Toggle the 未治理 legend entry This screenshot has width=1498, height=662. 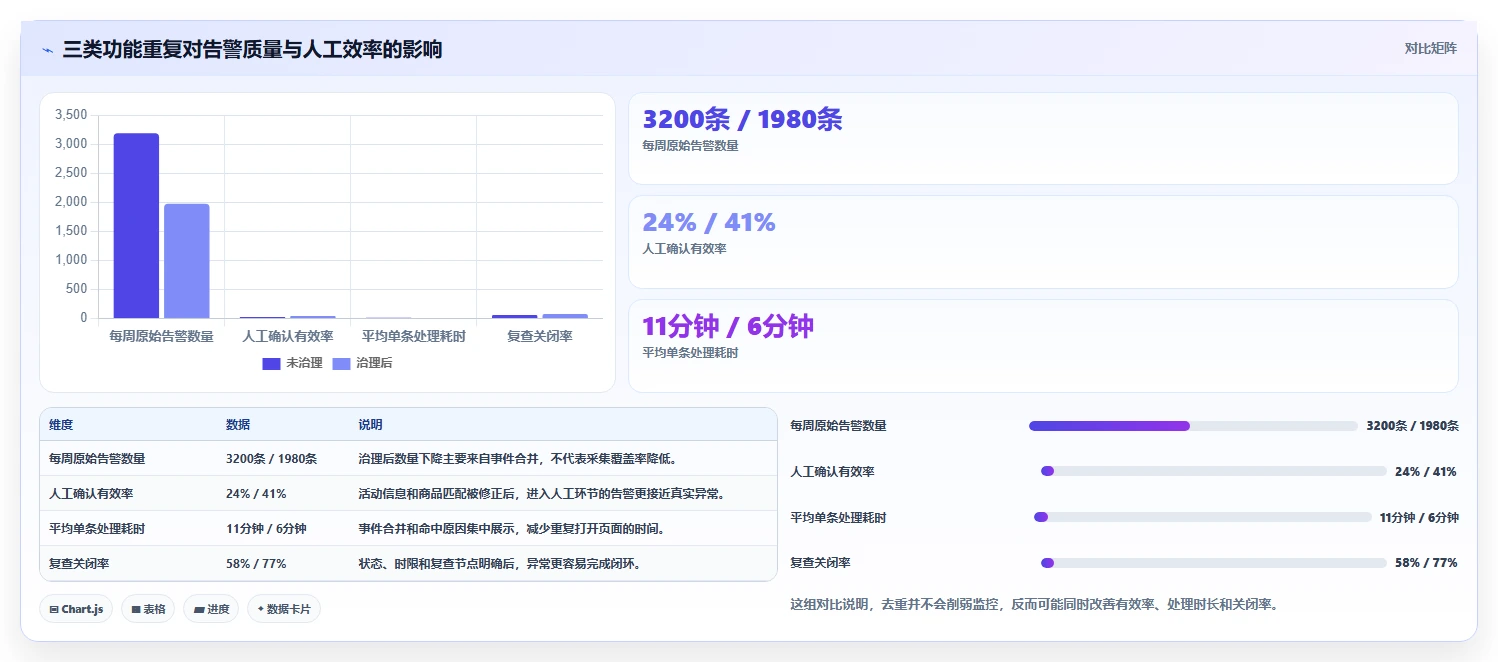(292, 363)
